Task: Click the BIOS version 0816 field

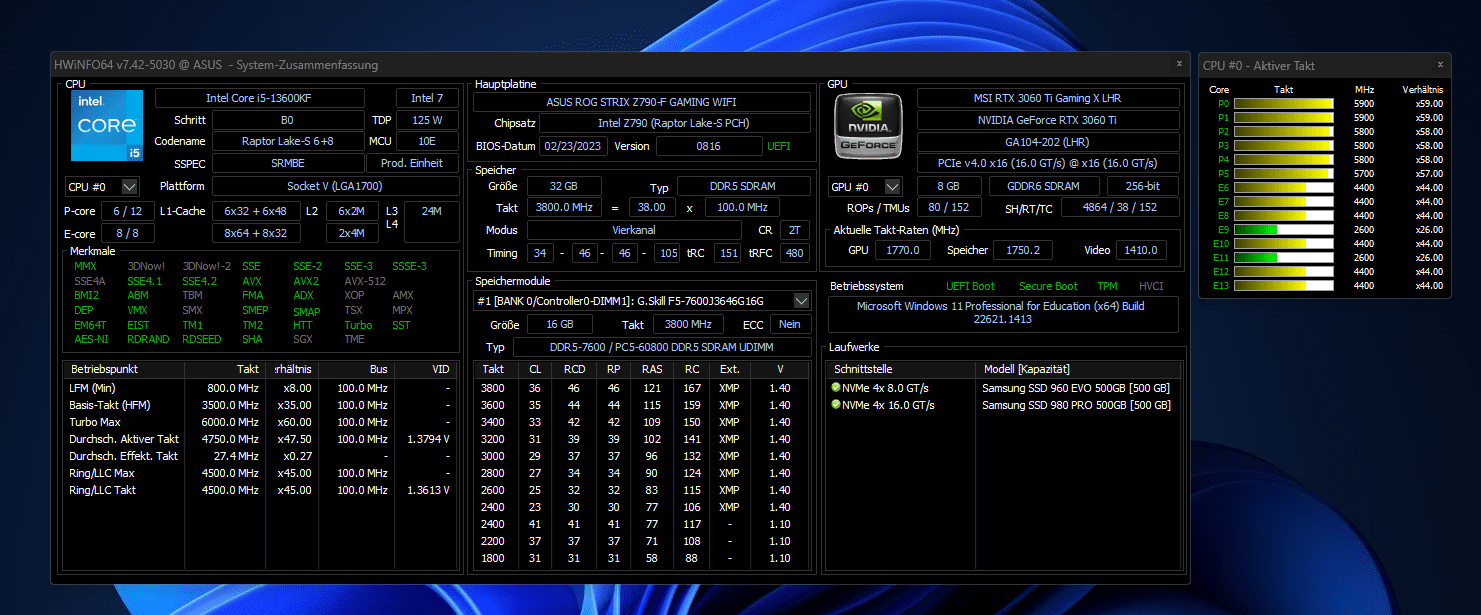Action: [x=708, y=146]
